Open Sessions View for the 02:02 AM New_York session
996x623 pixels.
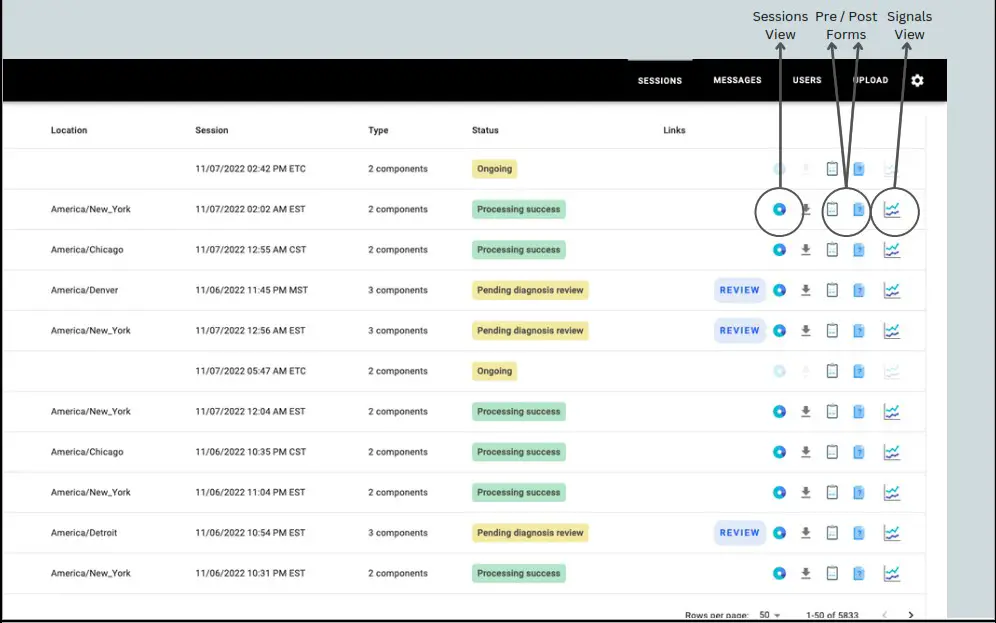tap(779, 209)
